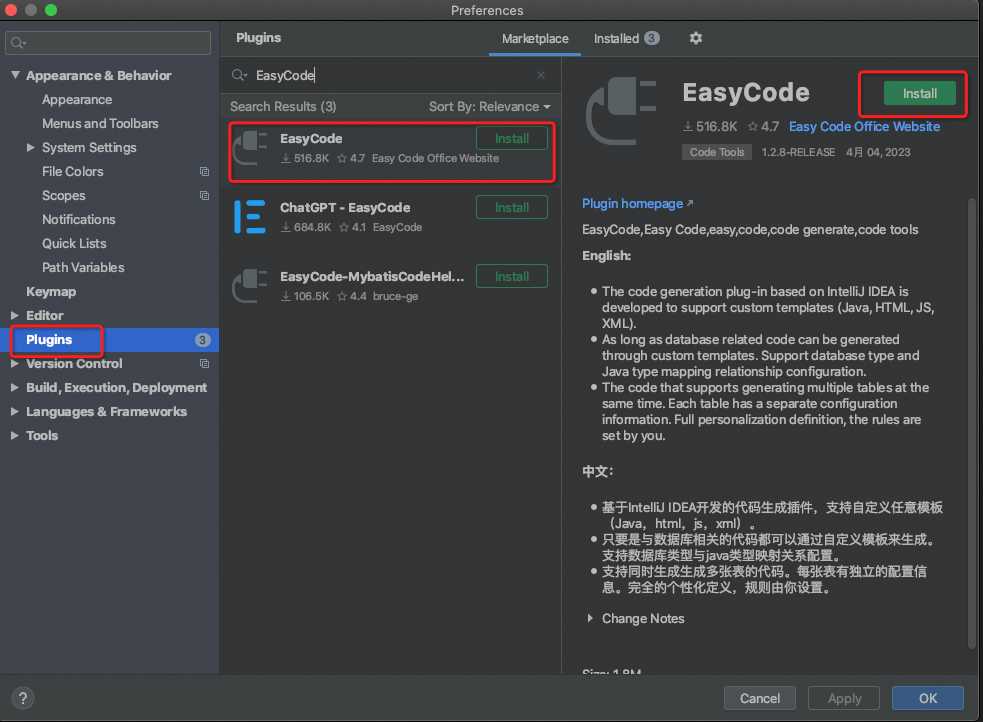Click the Version Control project-level icon

coord(204,364)
